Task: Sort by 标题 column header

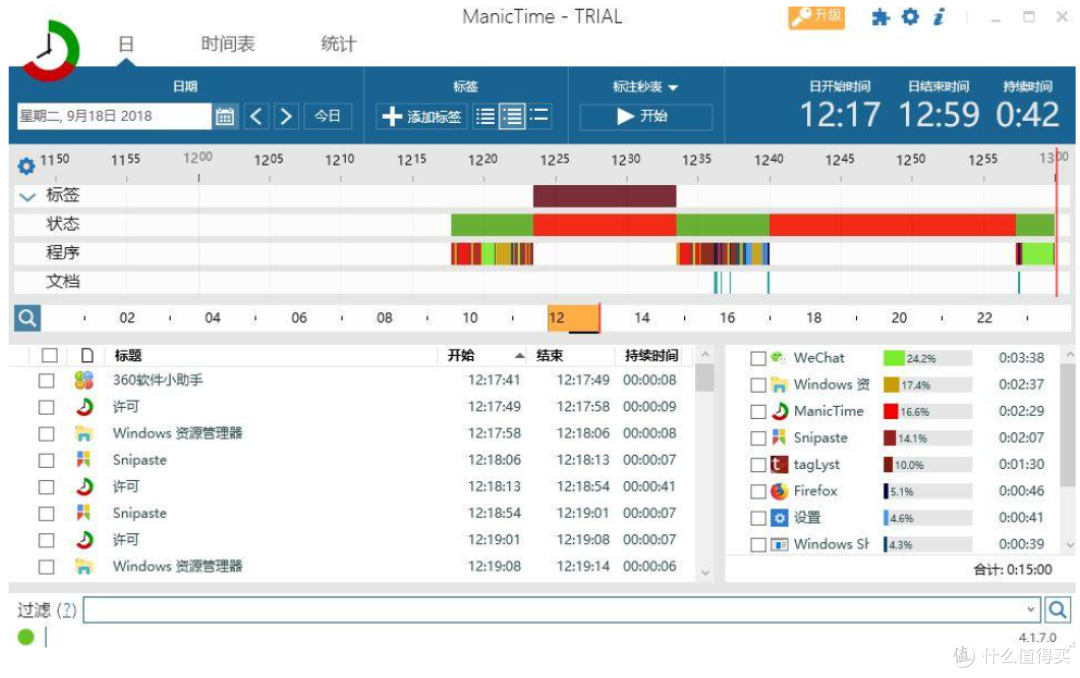Action: 128,356
